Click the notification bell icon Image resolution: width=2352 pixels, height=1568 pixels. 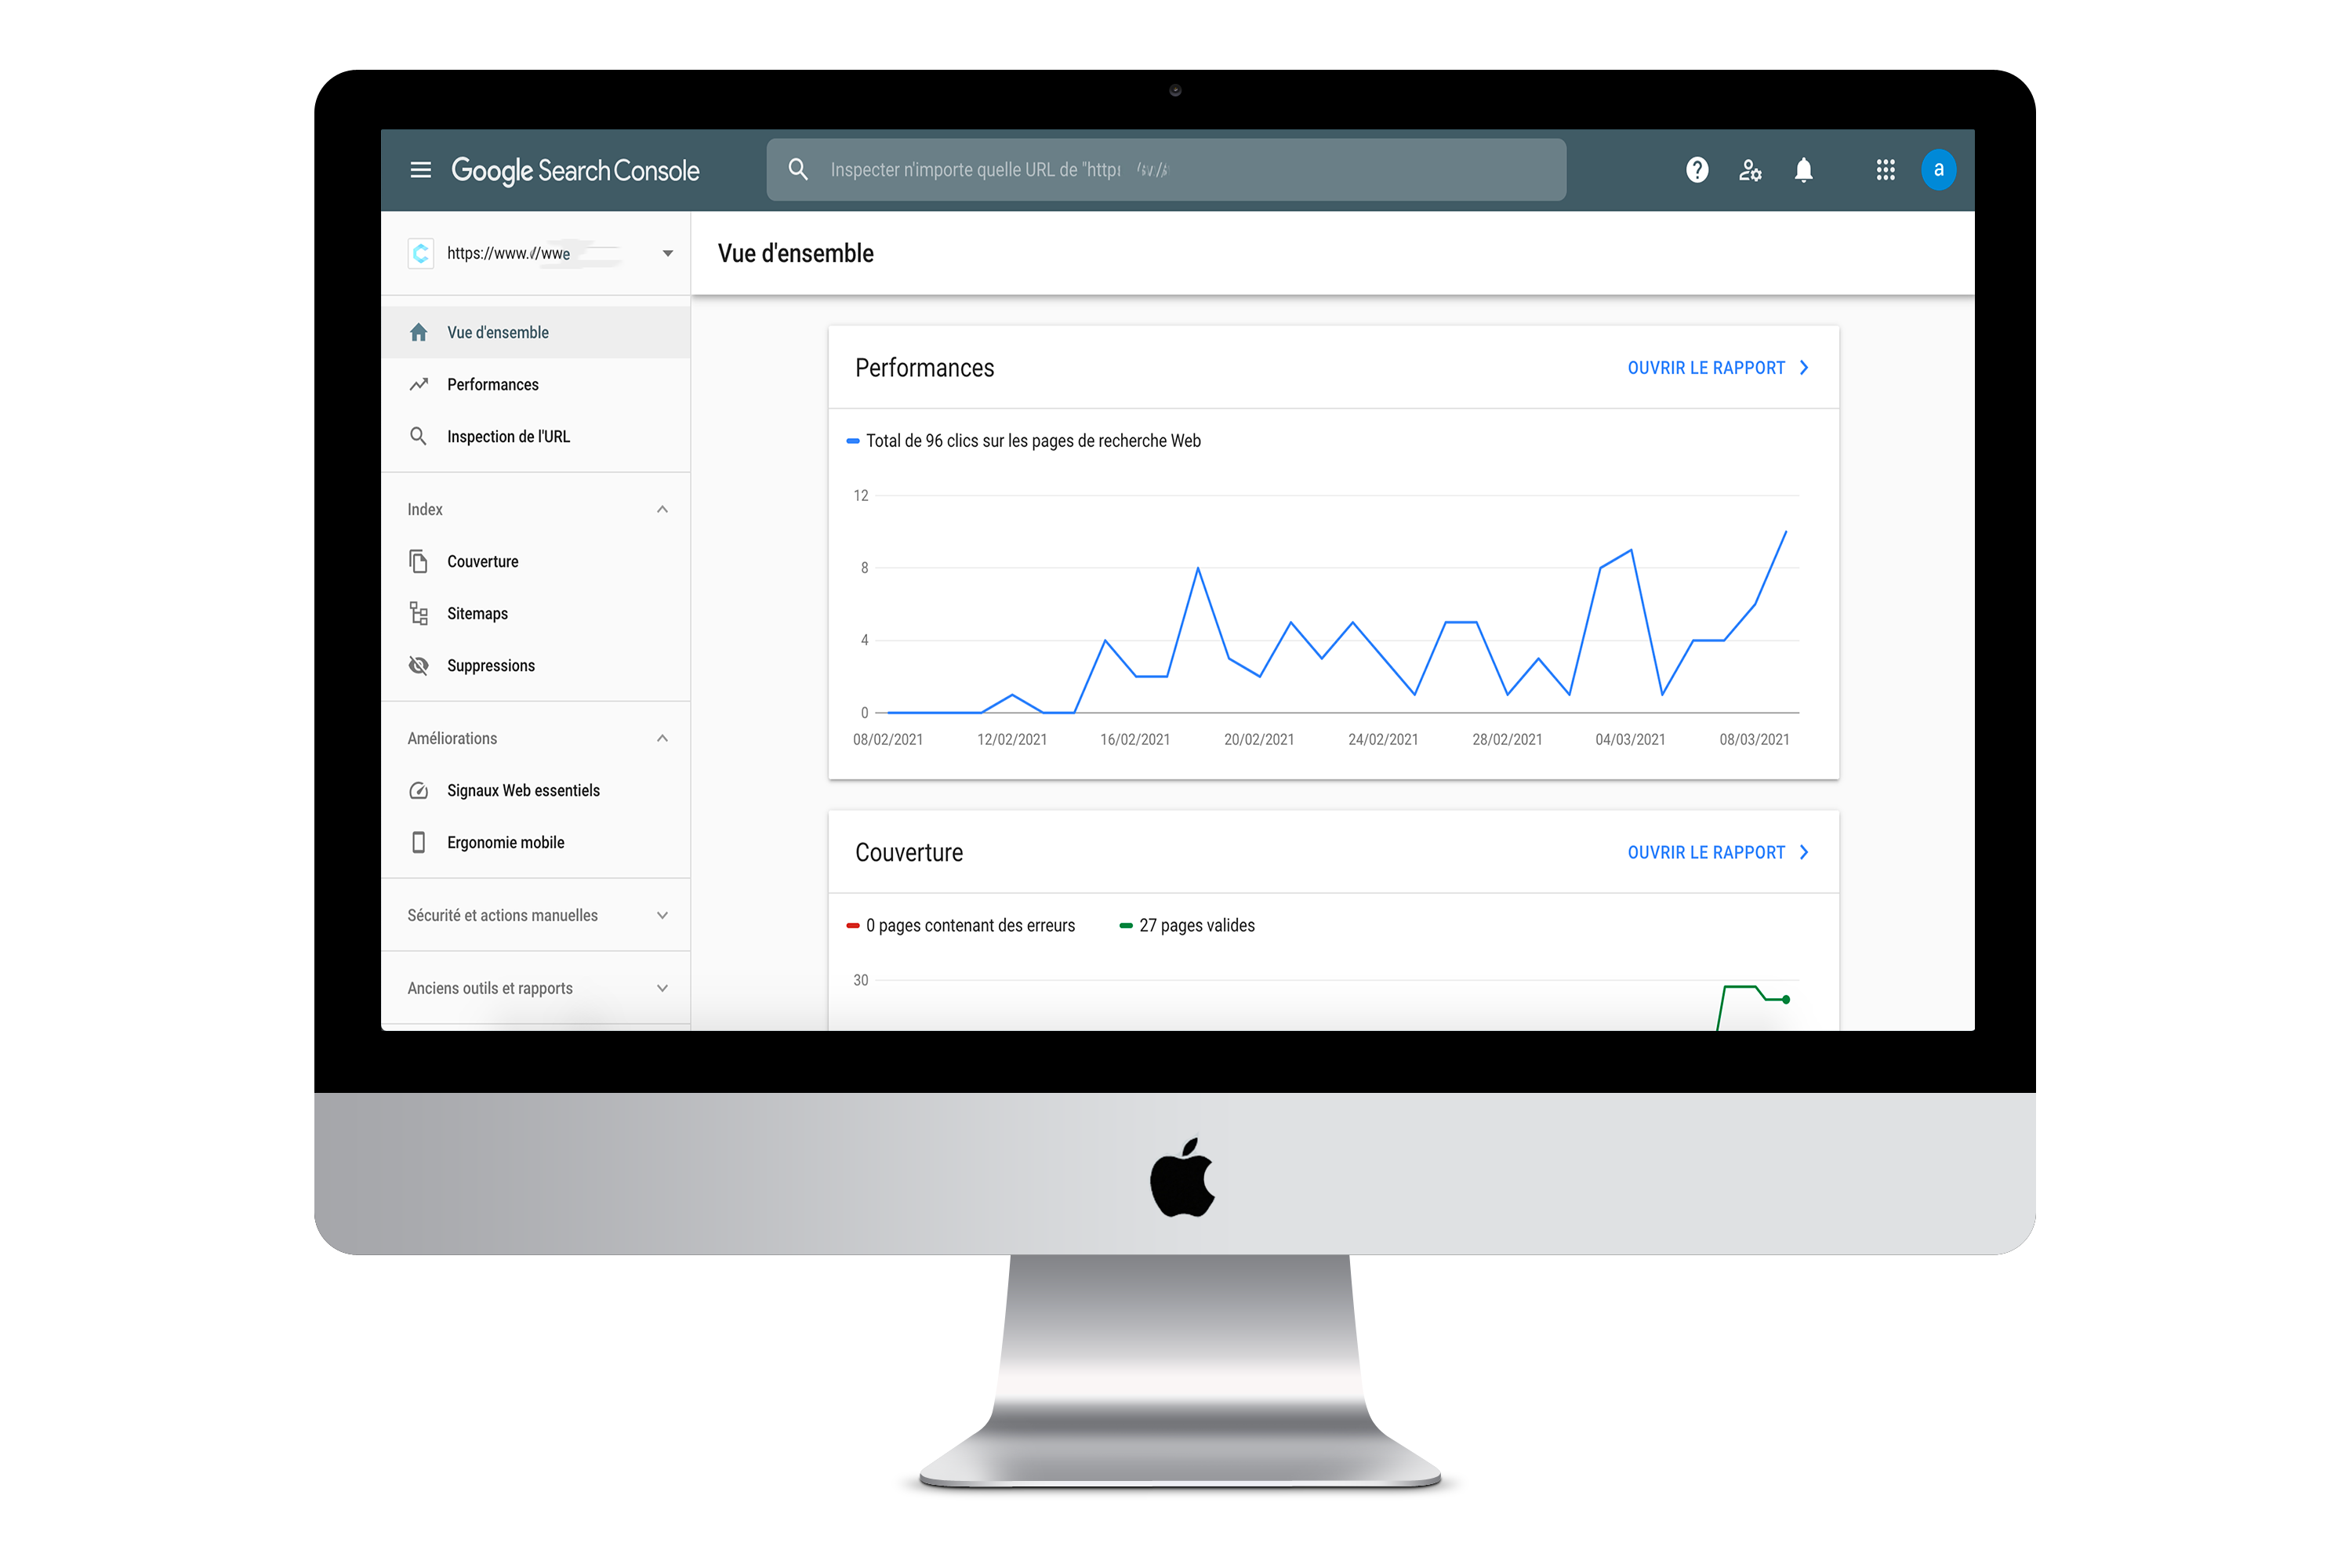click(1804, 170)
